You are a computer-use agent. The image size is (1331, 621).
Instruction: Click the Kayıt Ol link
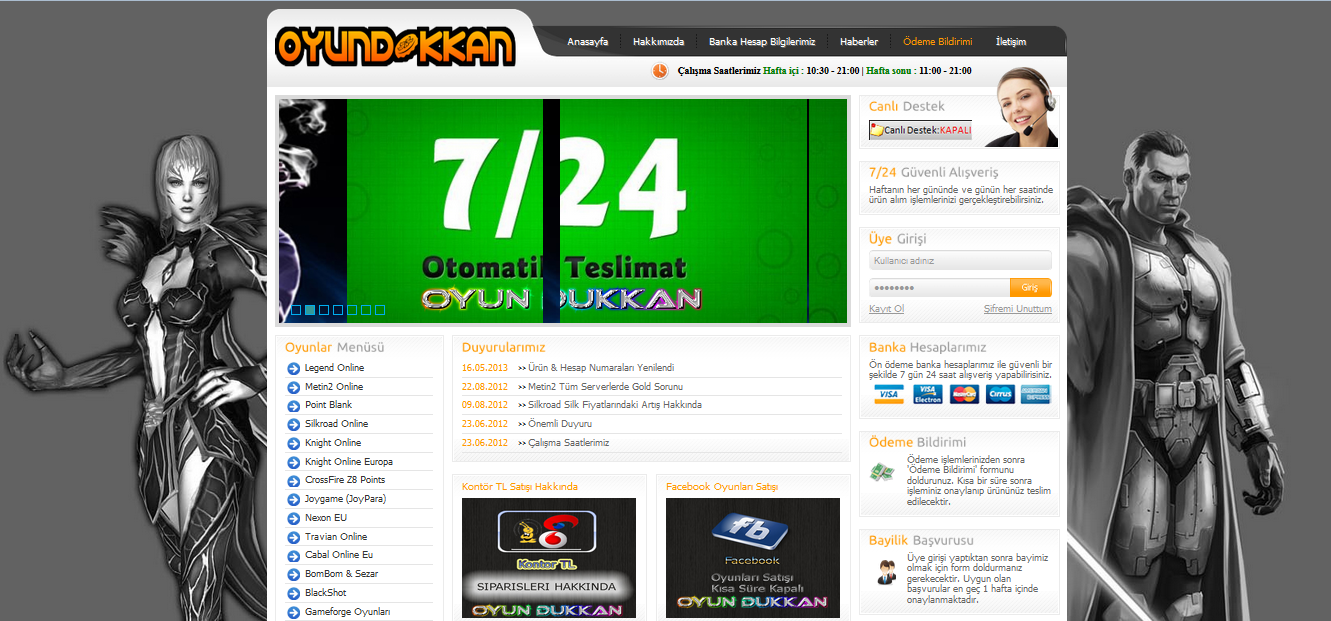point(886,309)
